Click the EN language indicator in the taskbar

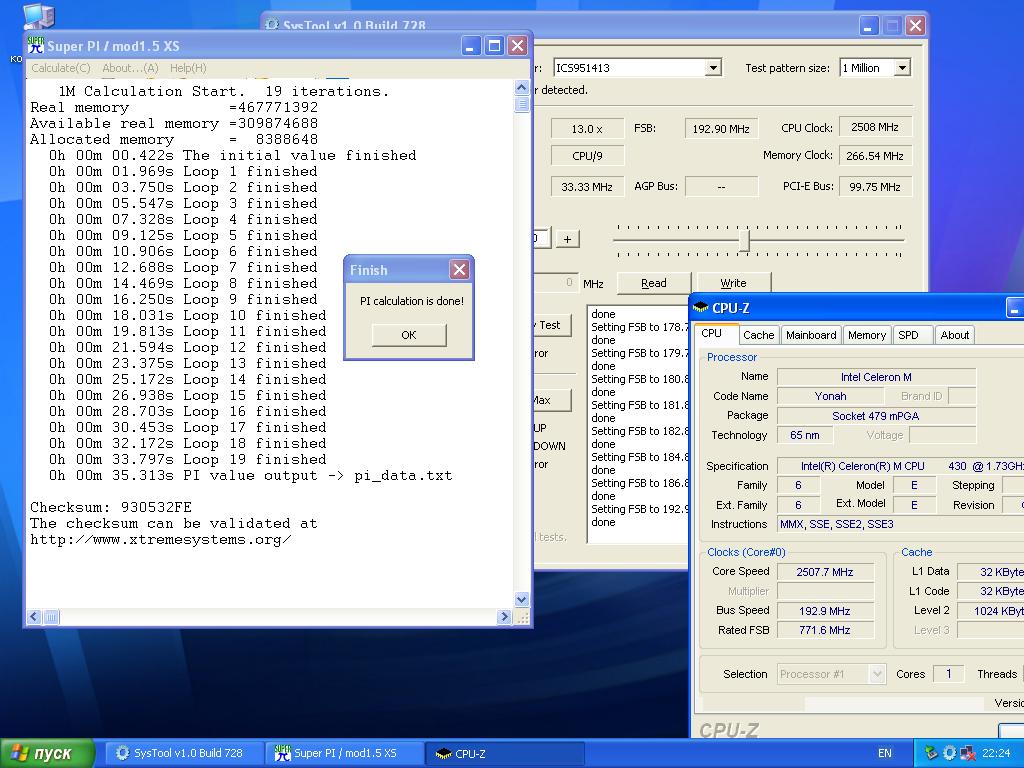[x=884, y=753]
